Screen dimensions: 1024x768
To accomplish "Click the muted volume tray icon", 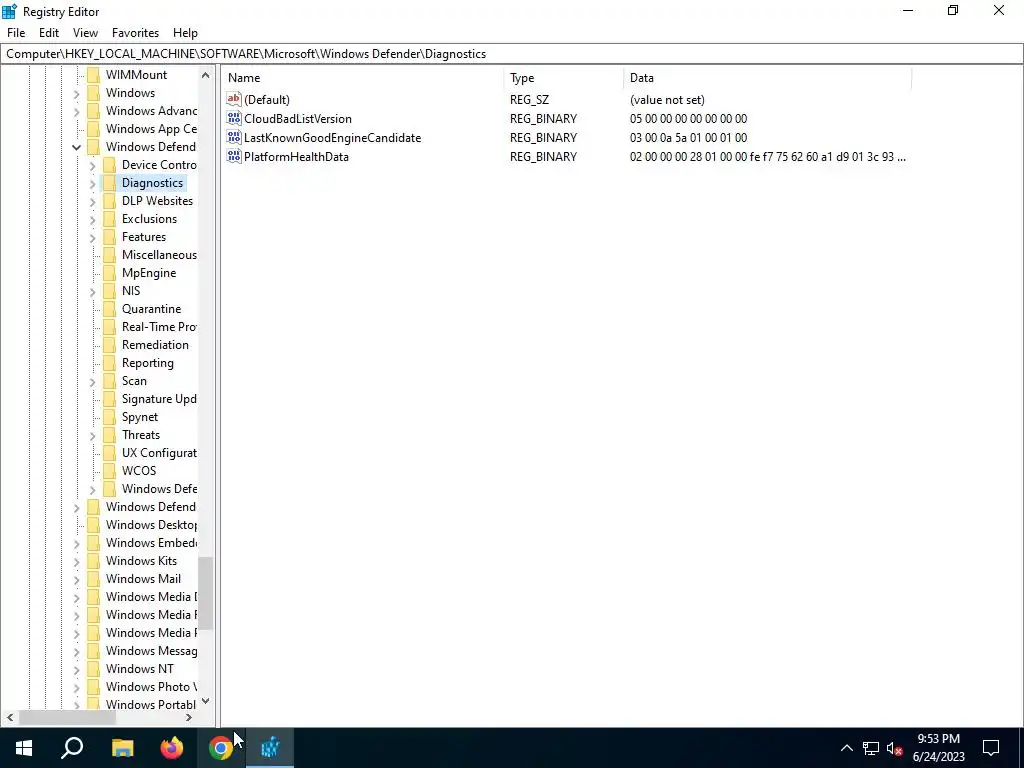I will [894, 748].
